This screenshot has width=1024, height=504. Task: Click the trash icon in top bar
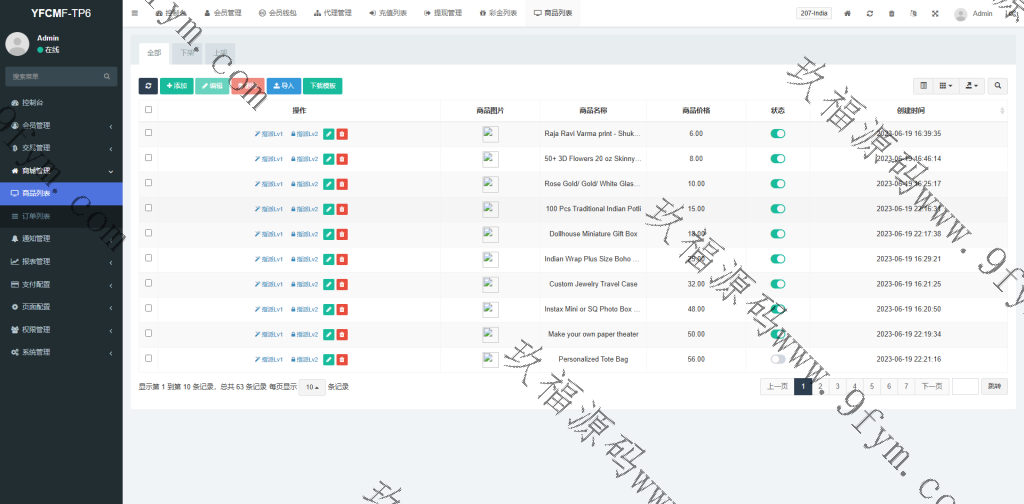[x=892, y=14]
